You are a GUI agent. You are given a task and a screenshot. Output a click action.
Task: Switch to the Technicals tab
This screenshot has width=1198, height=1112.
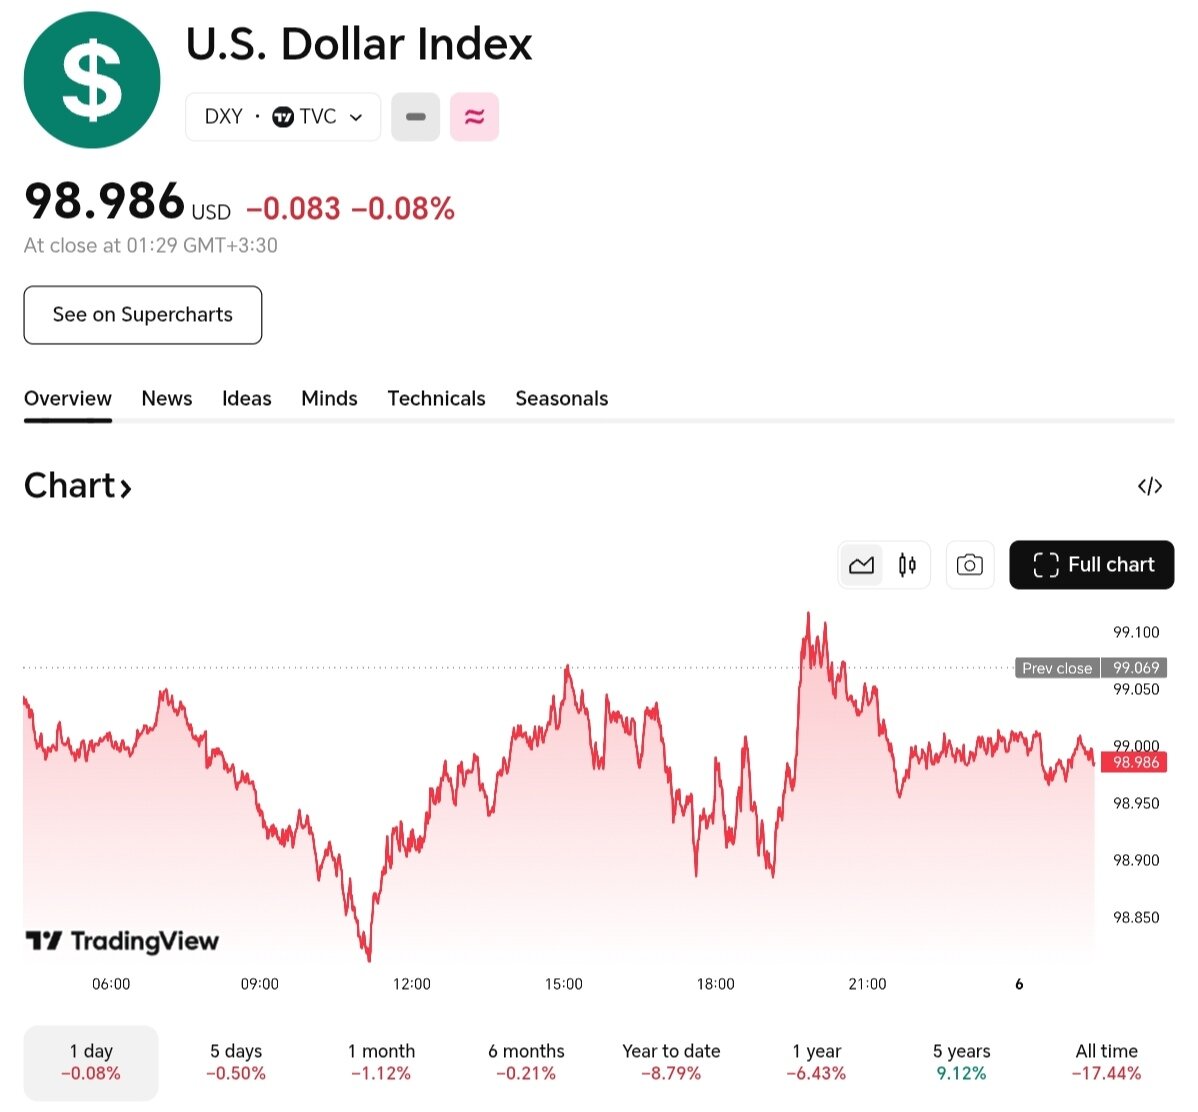436,398
